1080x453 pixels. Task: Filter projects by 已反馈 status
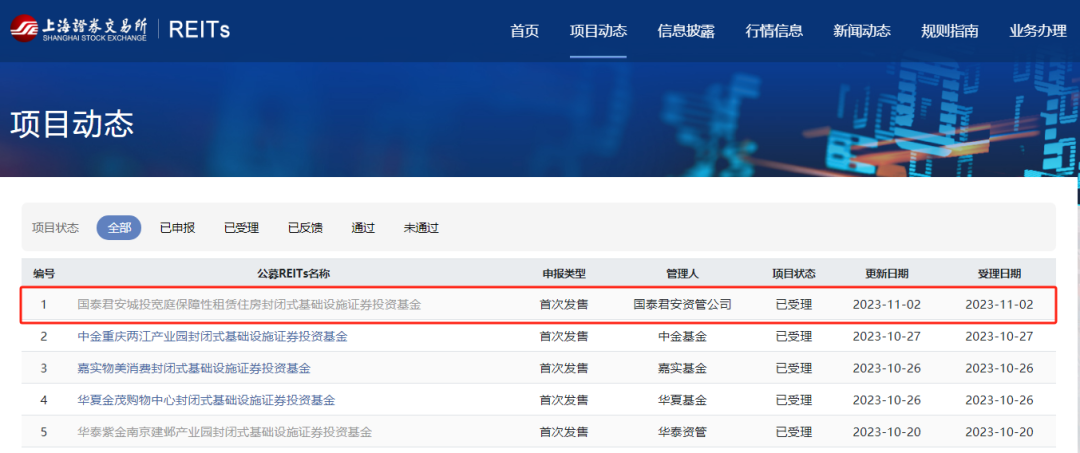pos(305,228)
